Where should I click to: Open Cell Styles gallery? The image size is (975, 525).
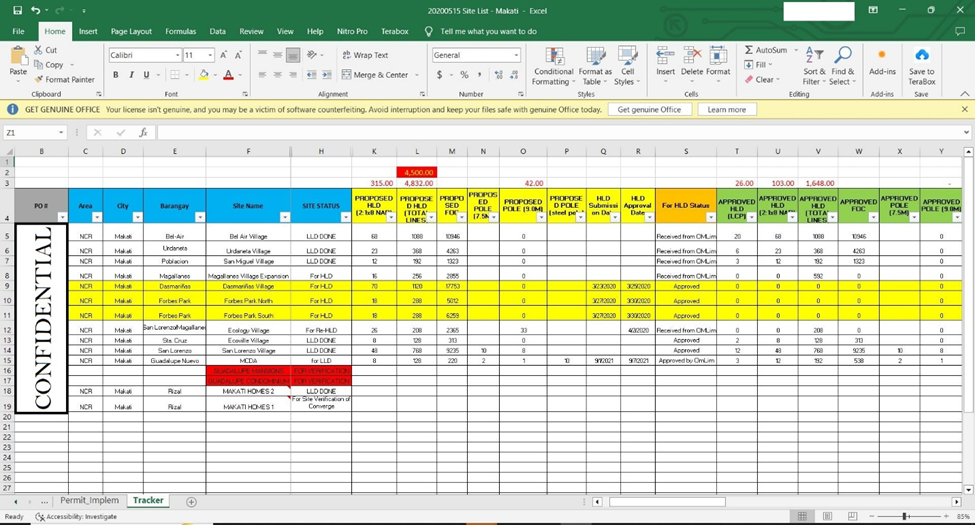tap(627, 67)
